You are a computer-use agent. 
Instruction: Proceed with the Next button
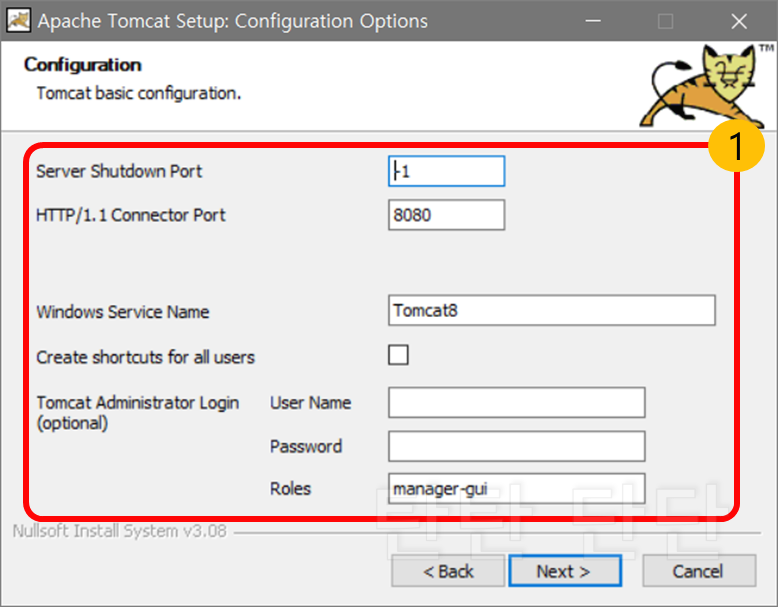pos(565,571)
